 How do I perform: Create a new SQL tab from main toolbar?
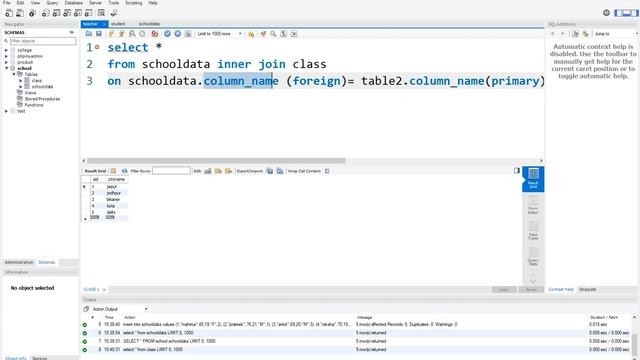point(9,13)
